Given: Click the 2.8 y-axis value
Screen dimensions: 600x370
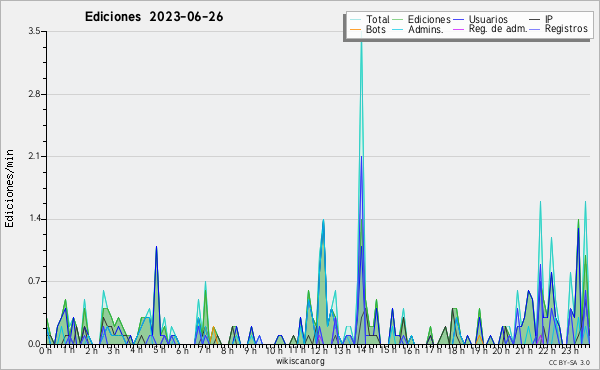Looking at the screenshot, I should click(34, 94).
